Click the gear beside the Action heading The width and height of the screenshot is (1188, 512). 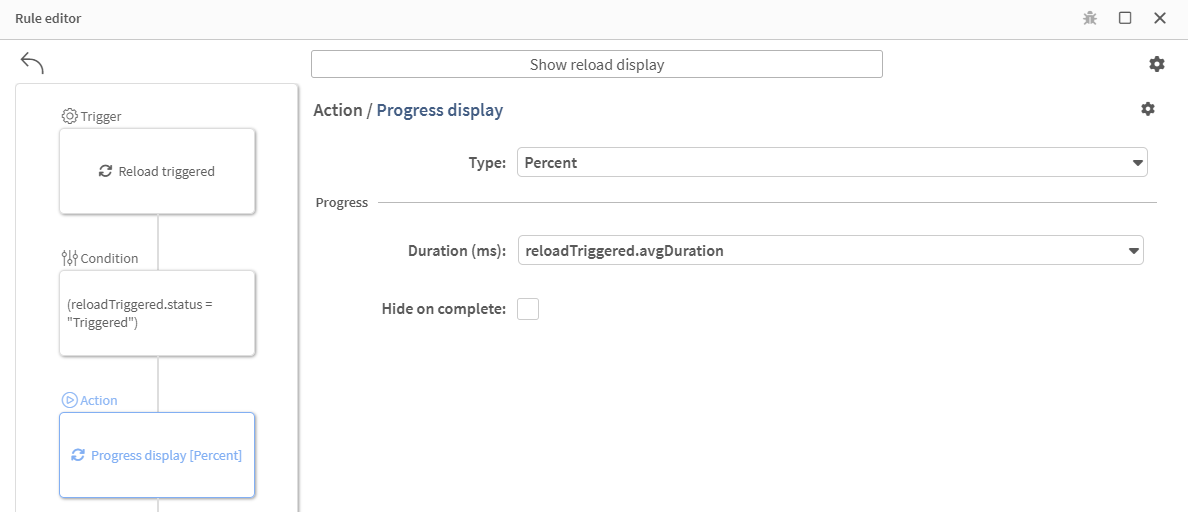click(1148, 109)
